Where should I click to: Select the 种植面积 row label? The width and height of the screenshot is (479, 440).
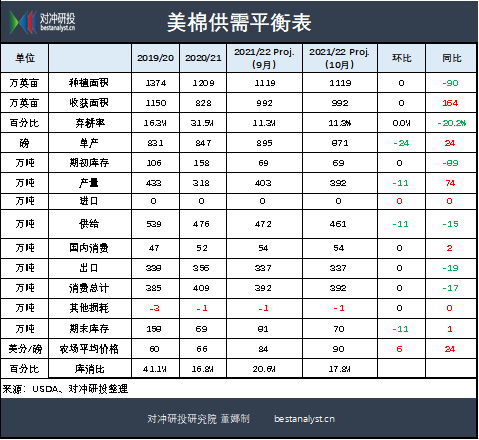(89, 83)
